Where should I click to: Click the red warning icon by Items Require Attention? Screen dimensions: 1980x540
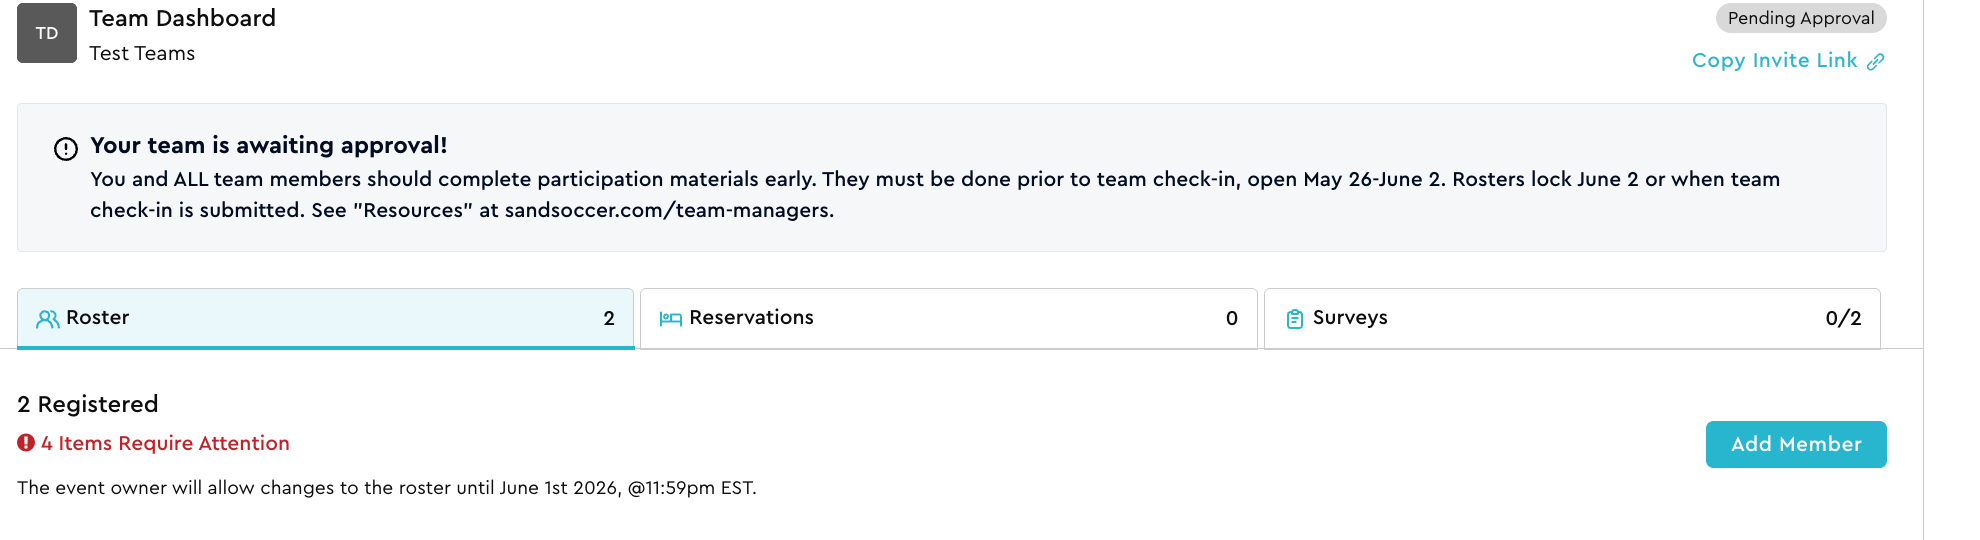tap(26, 442)
